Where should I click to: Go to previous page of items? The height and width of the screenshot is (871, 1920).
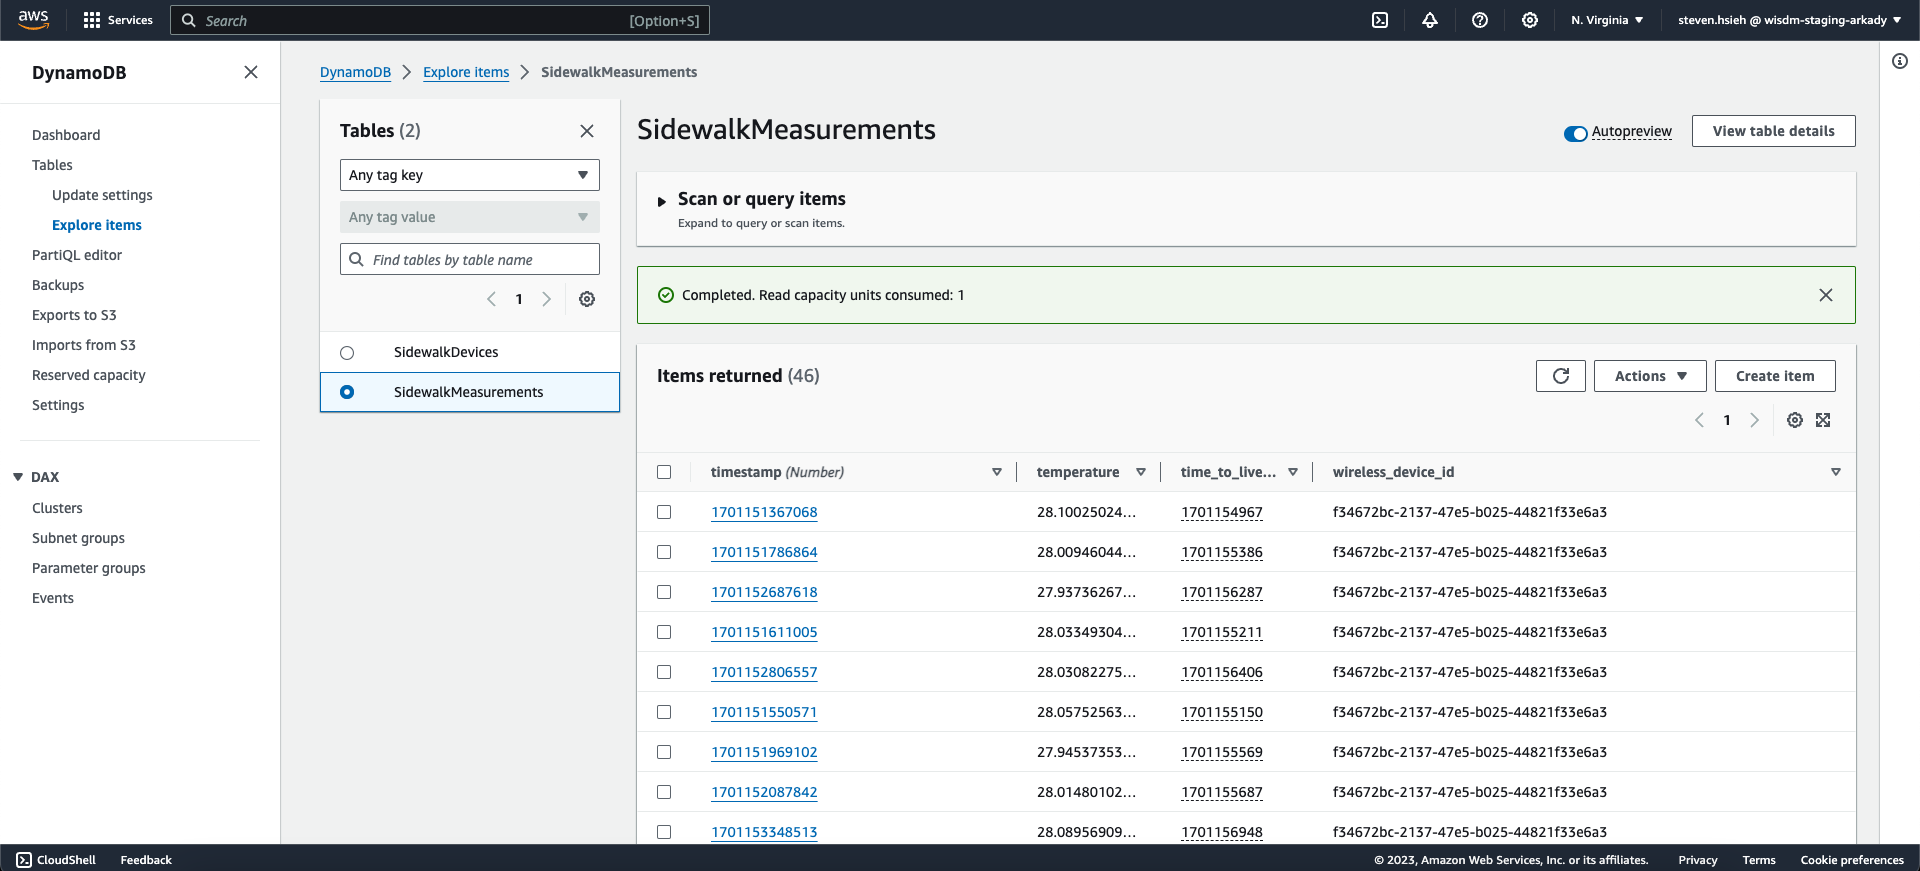1699,420
